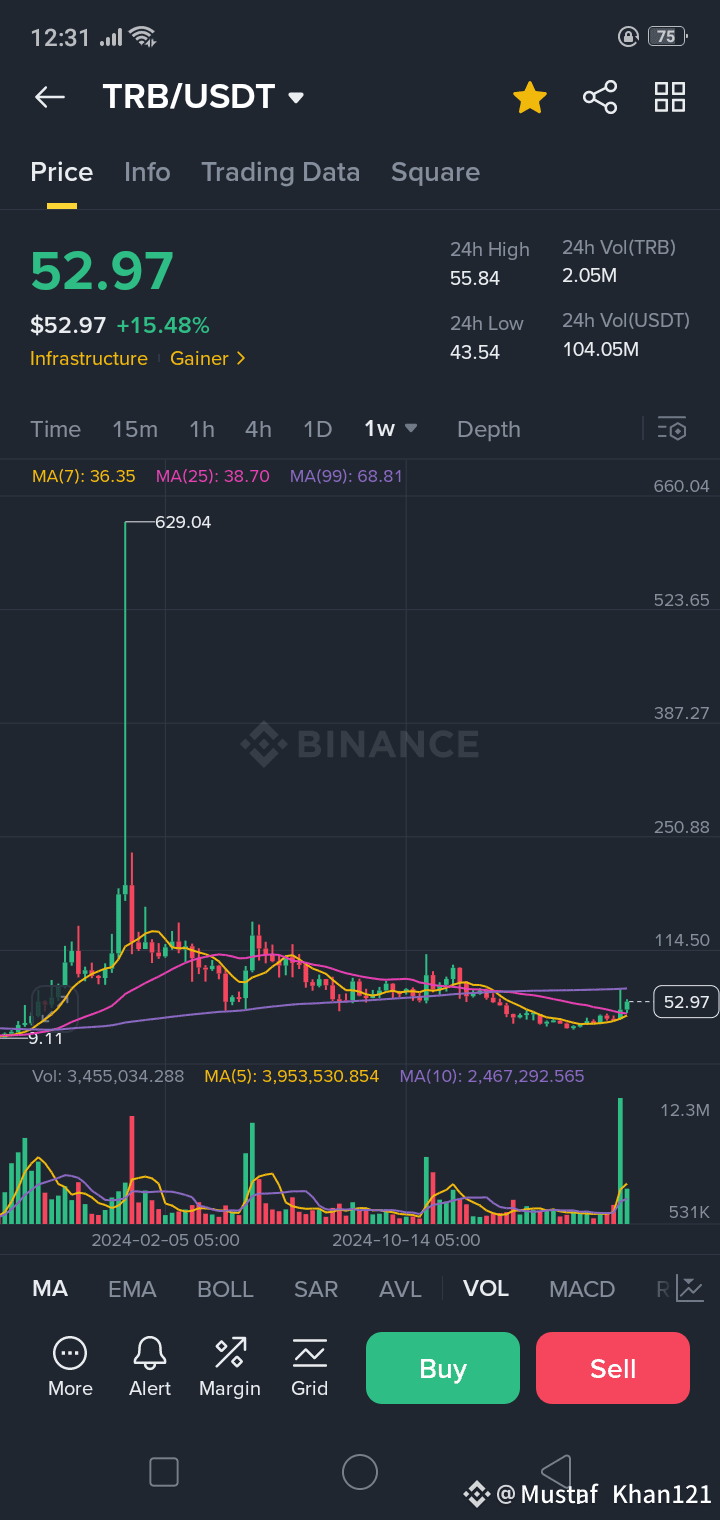
Task: Switch to the Depth chart
Action: point(488,429)
